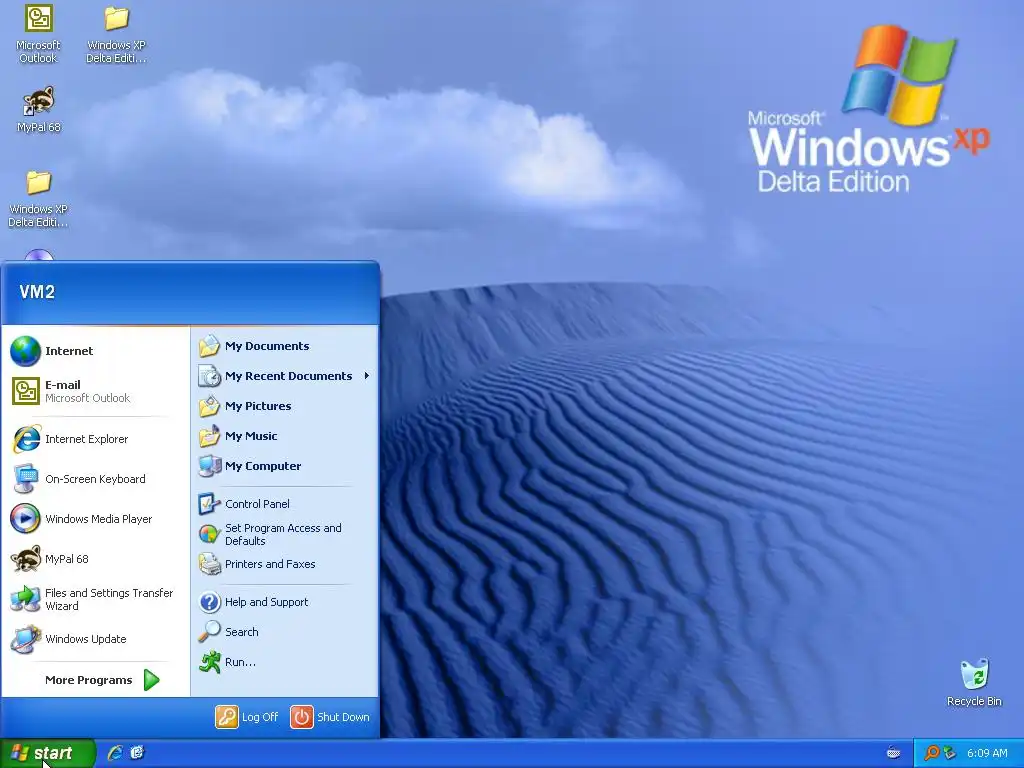
Task: Click the keyboard icon on taskbar
Action: coord(893,753)
